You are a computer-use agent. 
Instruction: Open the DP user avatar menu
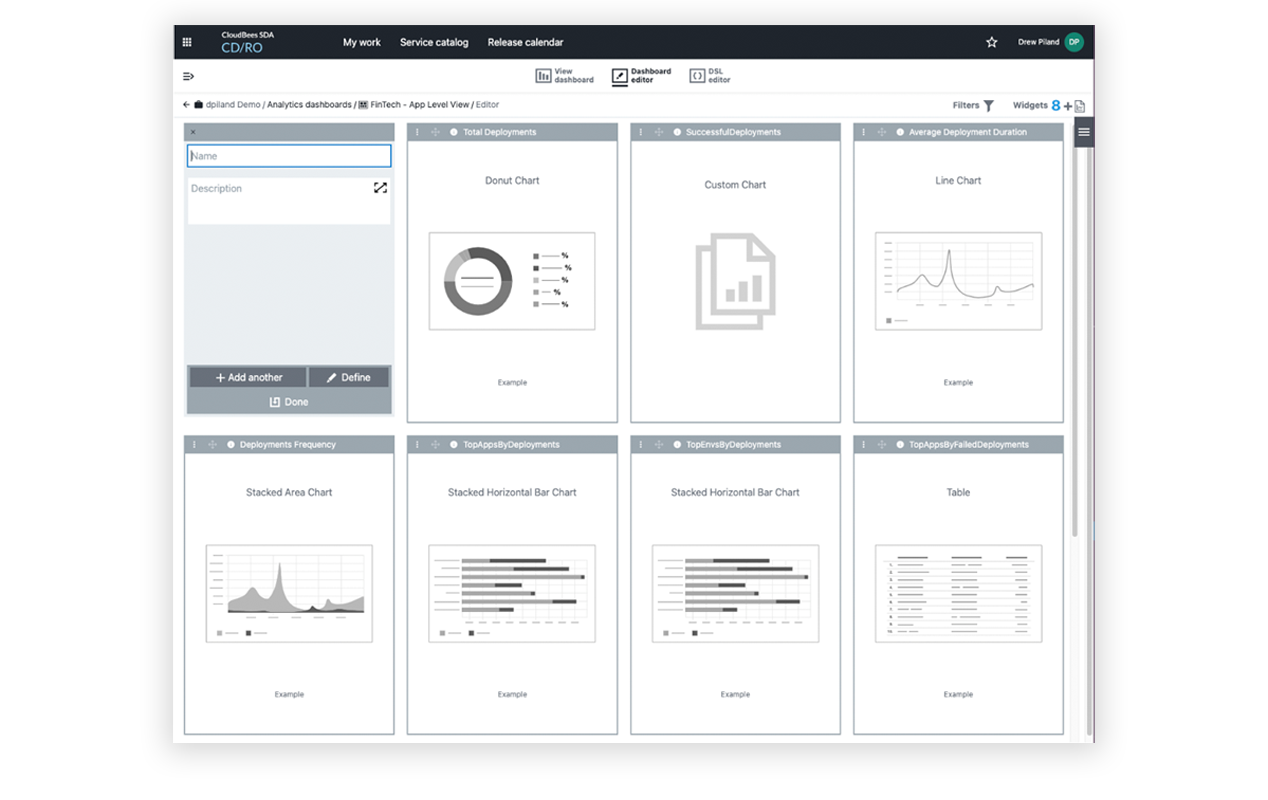pos(1074,42)
